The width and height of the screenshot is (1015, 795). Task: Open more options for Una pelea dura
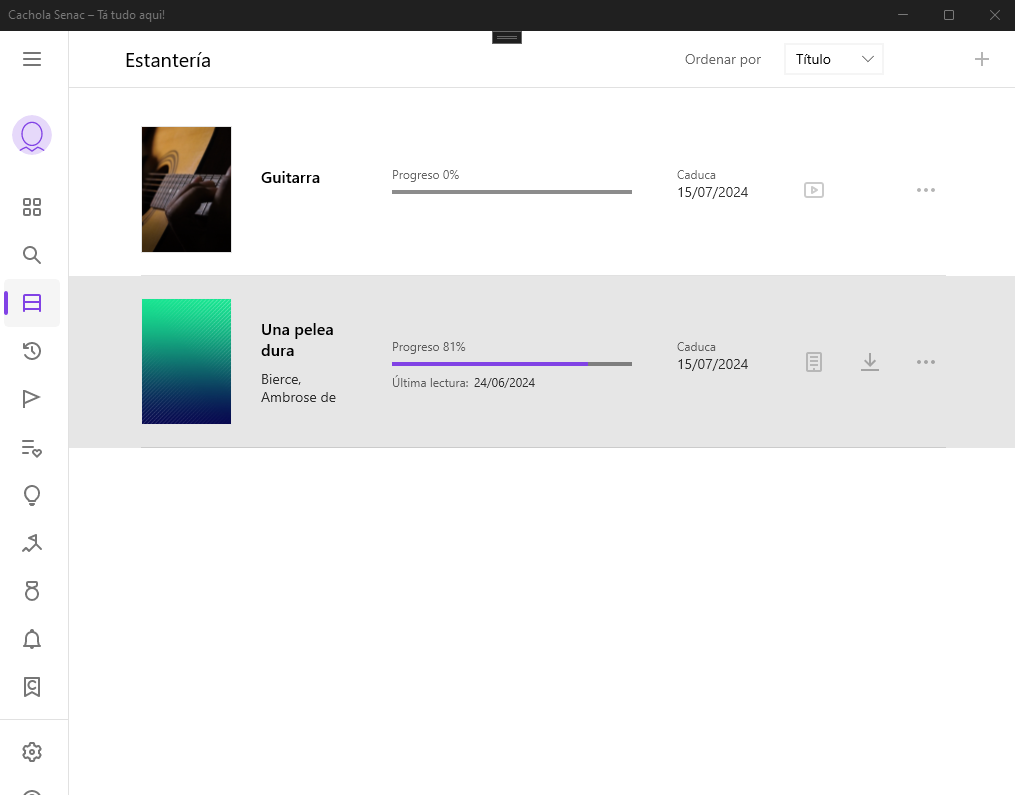[x=926, y=362]
